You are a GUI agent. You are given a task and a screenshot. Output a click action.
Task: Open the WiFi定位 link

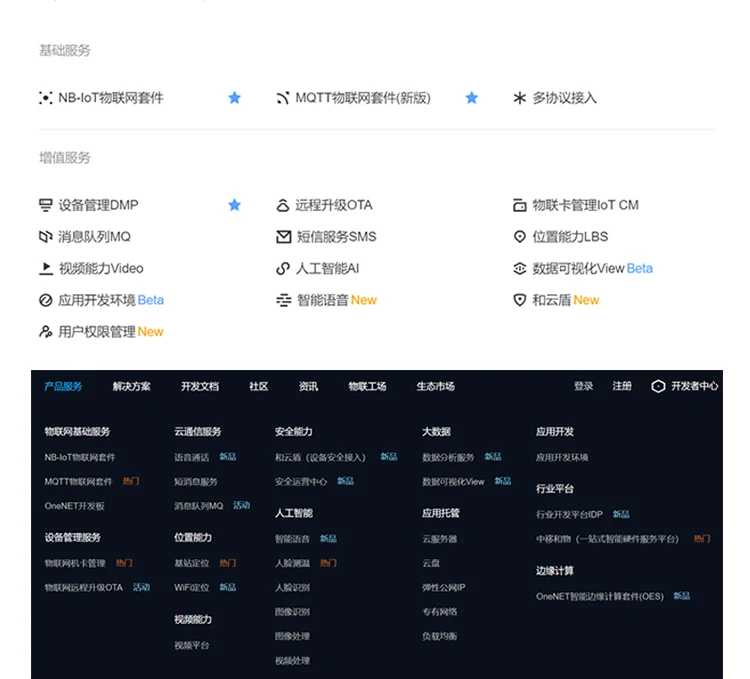pyautogui.click(x=192, y=588)
